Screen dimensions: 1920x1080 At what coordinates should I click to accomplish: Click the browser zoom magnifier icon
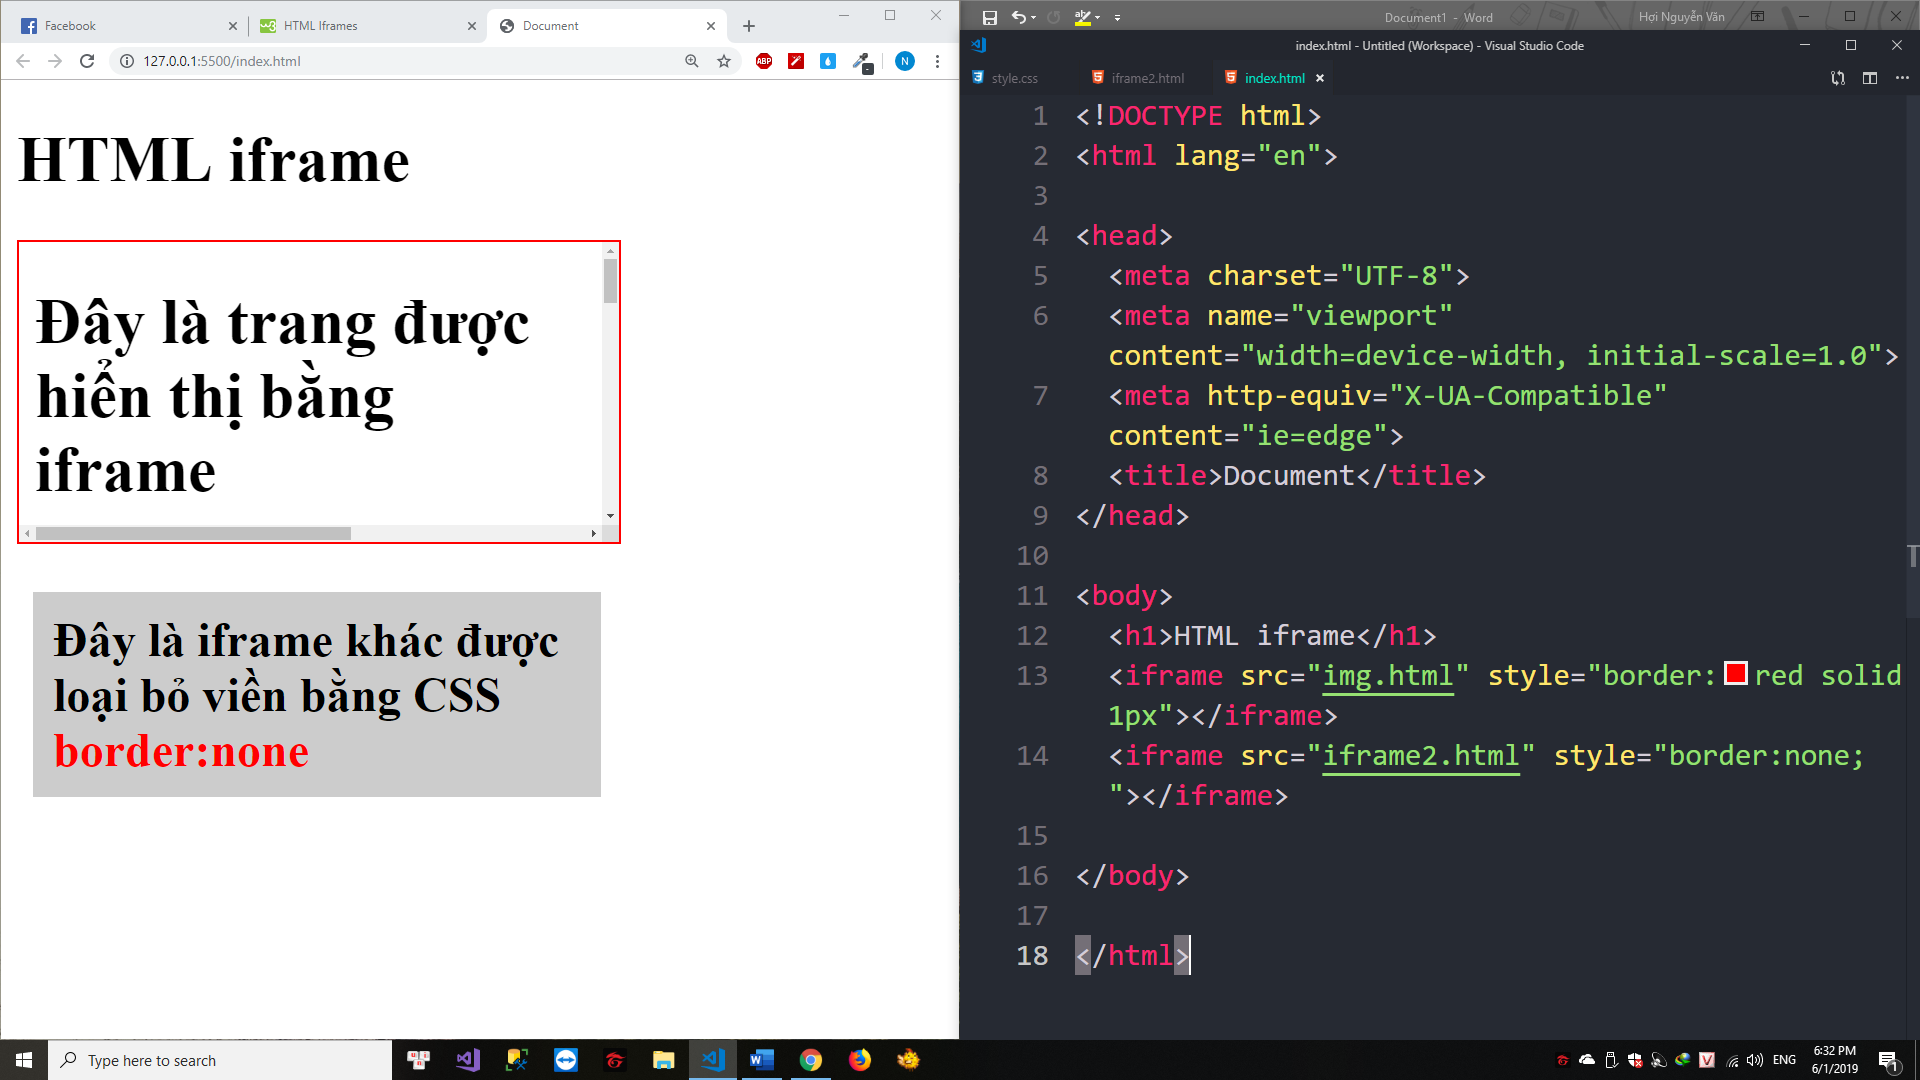point(691,61)
